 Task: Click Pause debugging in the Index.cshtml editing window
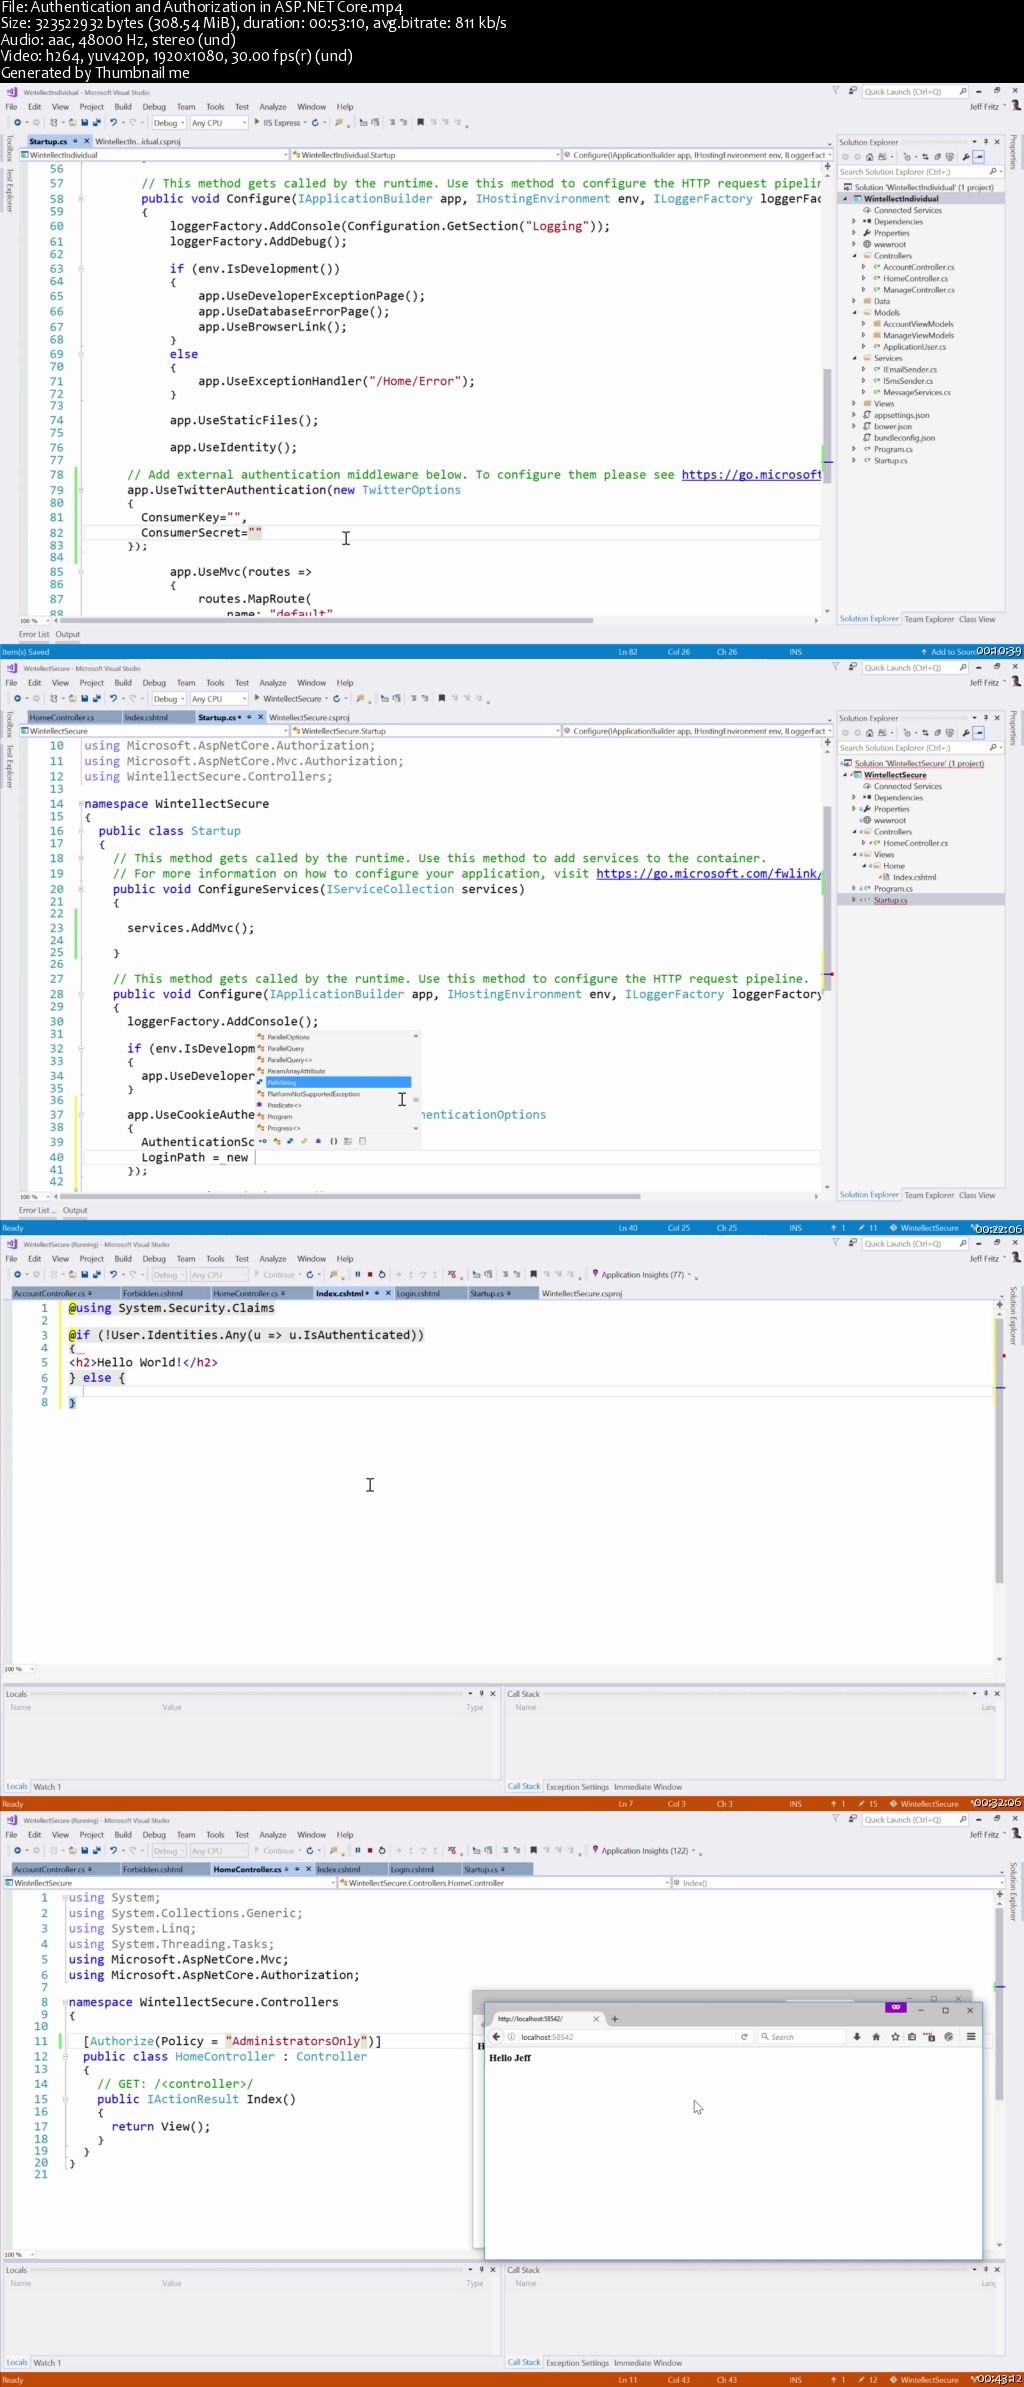point(357,1274)
